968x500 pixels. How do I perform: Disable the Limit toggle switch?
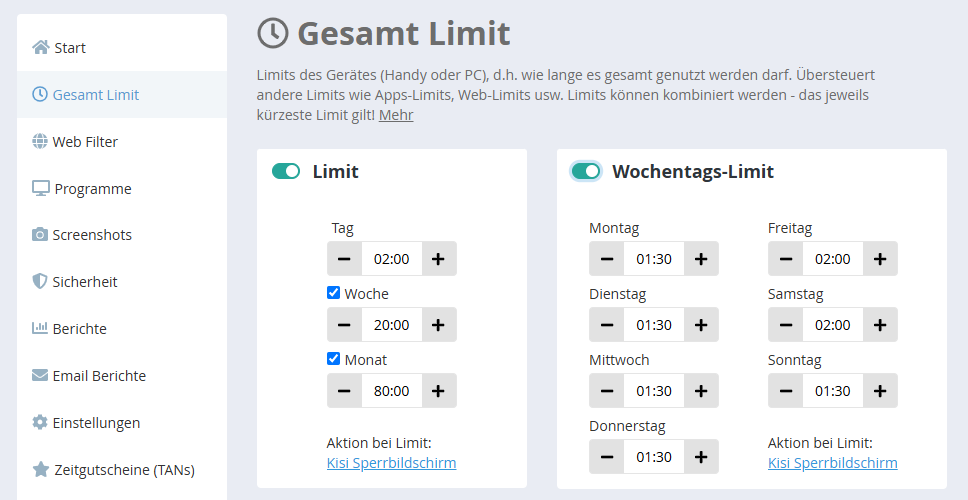pos(286,172)
